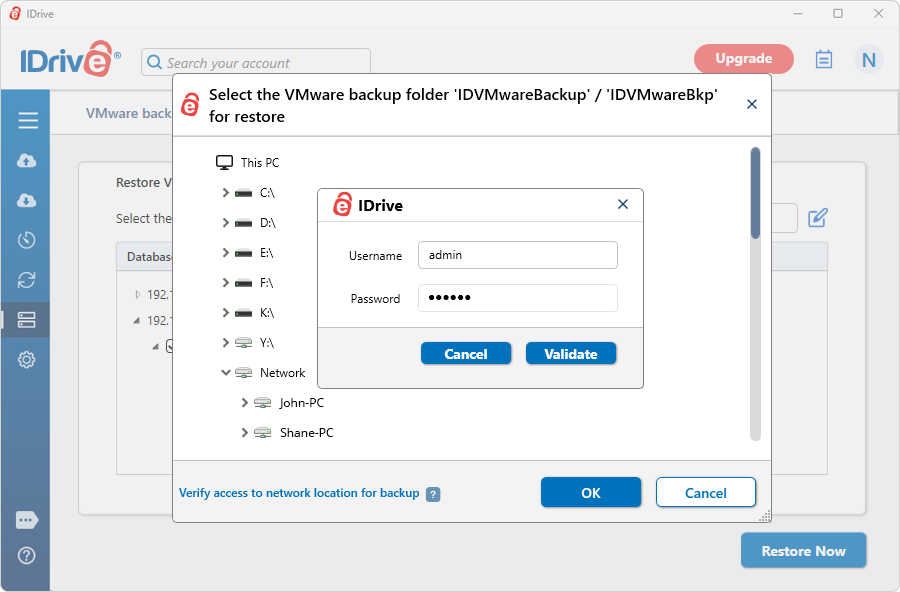
Task: Collapse the second 192 server node
Action: 137,320
